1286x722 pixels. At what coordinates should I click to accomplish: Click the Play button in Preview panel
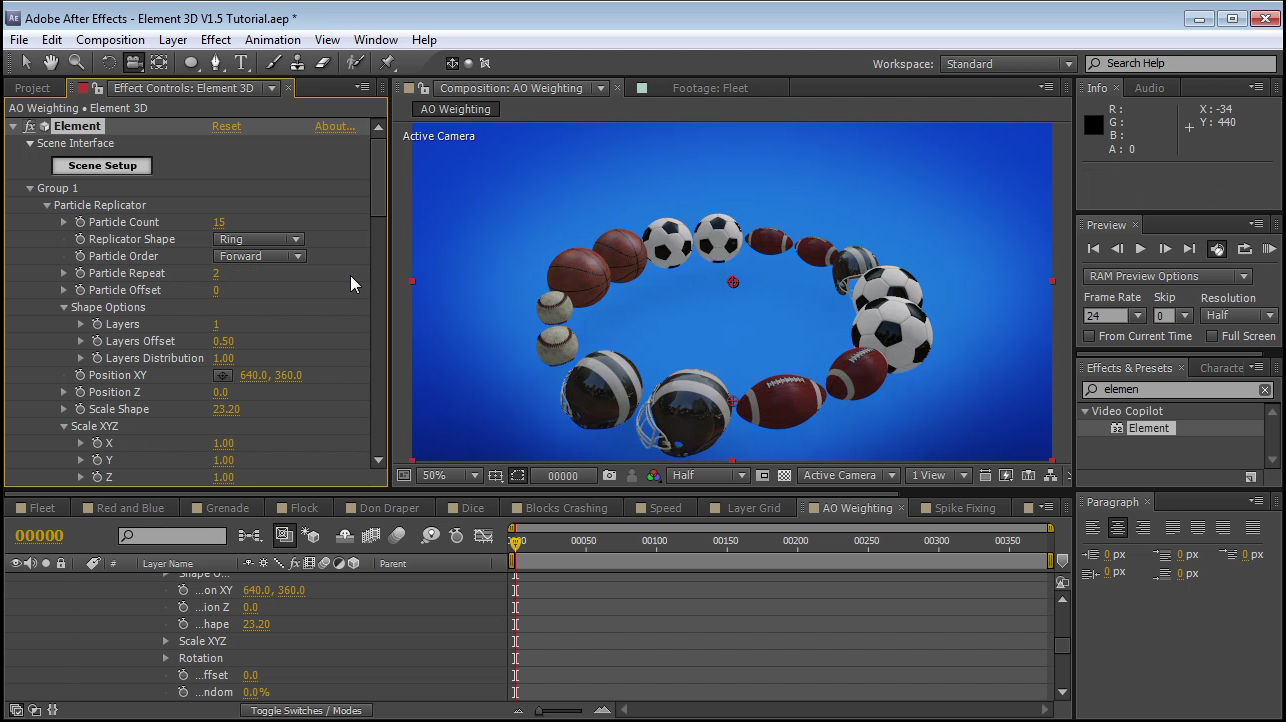[x=1140, y=249]
